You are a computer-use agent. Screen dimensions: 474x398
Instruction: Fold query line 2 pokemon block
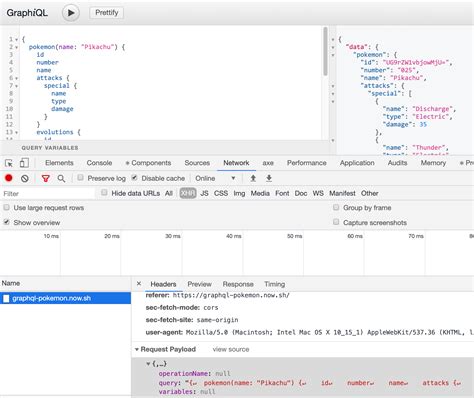coord(16,47)
